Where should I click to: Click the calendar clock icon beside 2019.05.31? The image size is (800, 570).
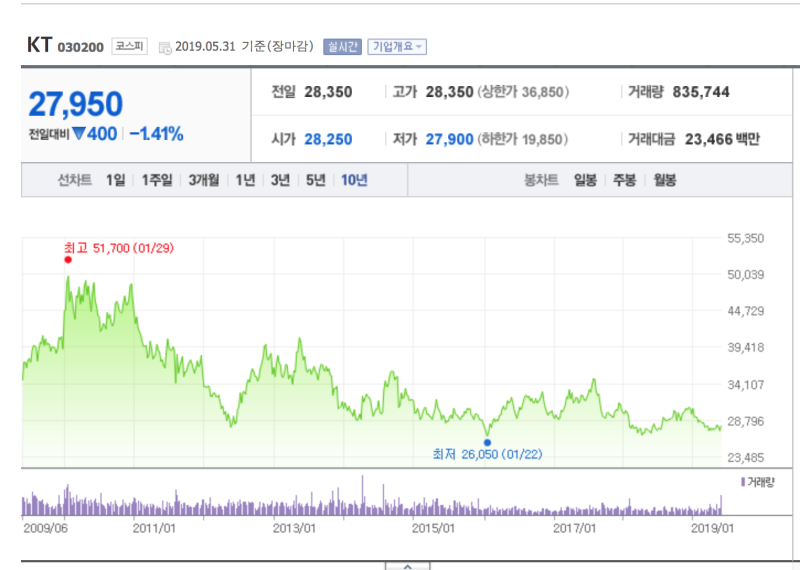(165, 48)
